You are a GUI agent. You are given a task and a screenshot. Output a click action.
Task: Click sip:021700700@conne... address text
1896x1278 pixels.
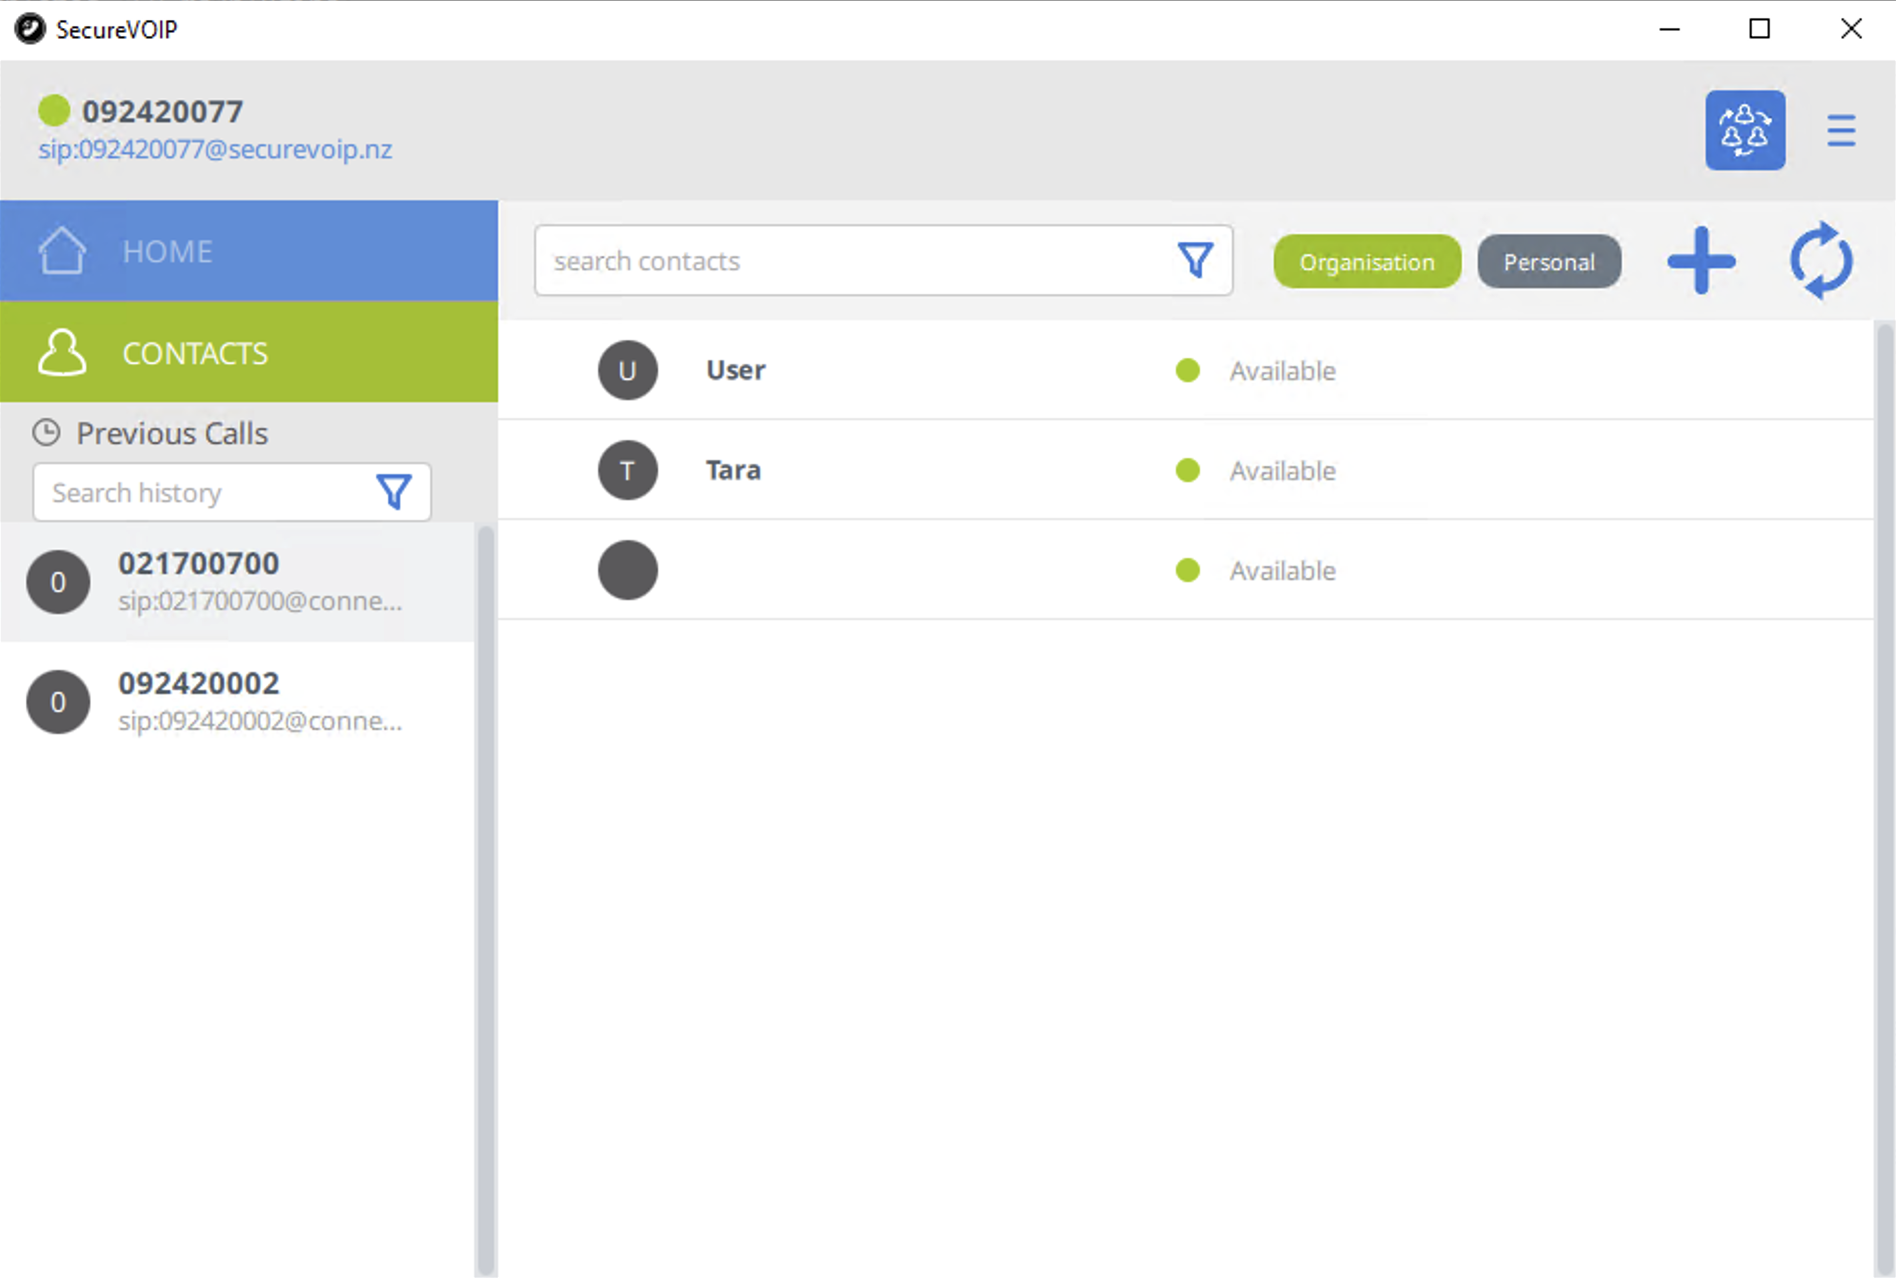coord(260,601)
